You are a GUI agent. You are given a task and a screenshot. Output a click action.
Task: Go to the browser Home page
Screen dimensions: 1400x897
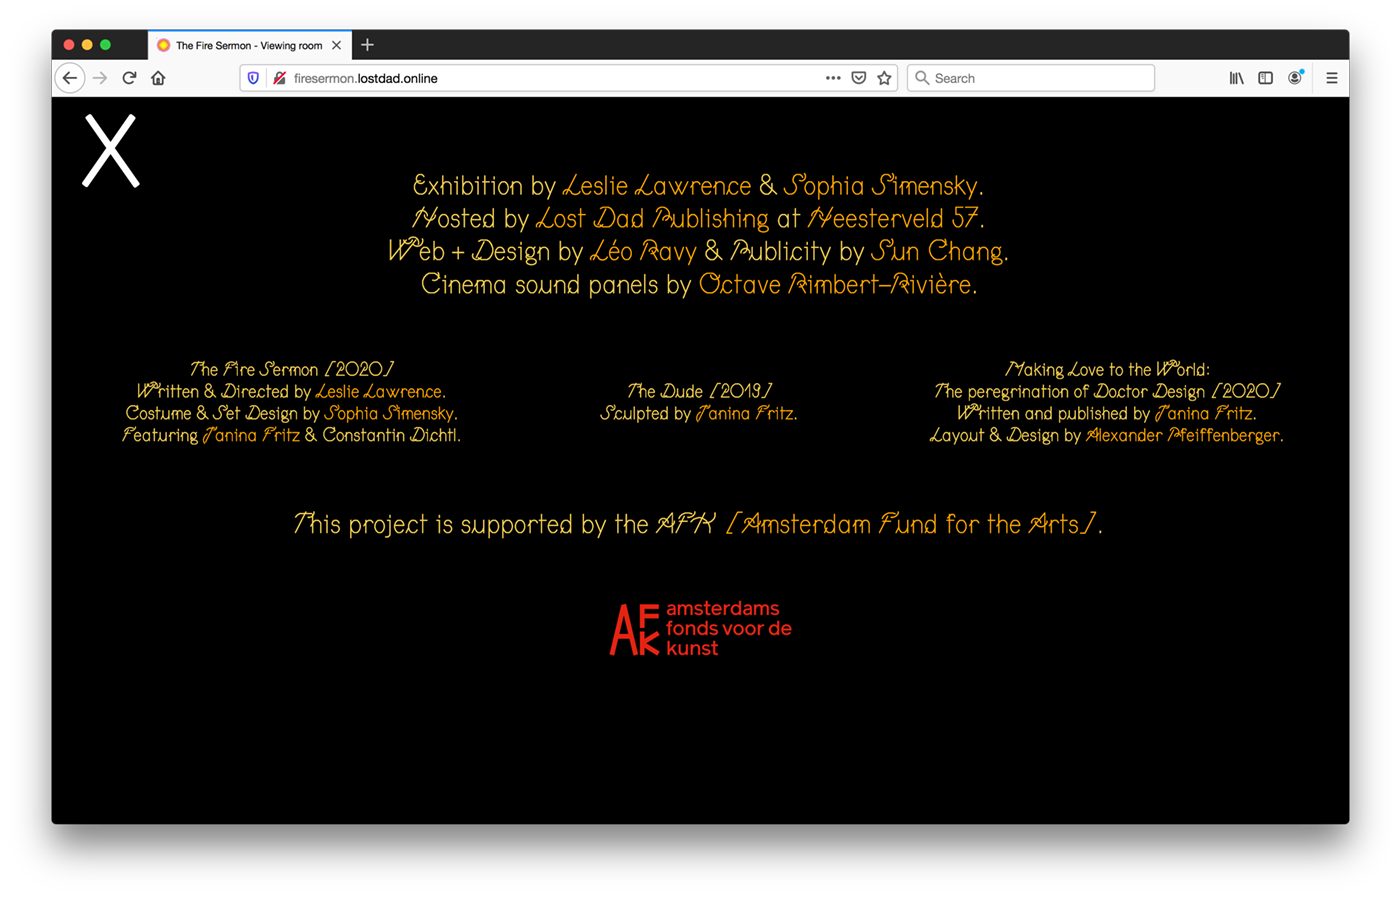(x=158, y=78)
